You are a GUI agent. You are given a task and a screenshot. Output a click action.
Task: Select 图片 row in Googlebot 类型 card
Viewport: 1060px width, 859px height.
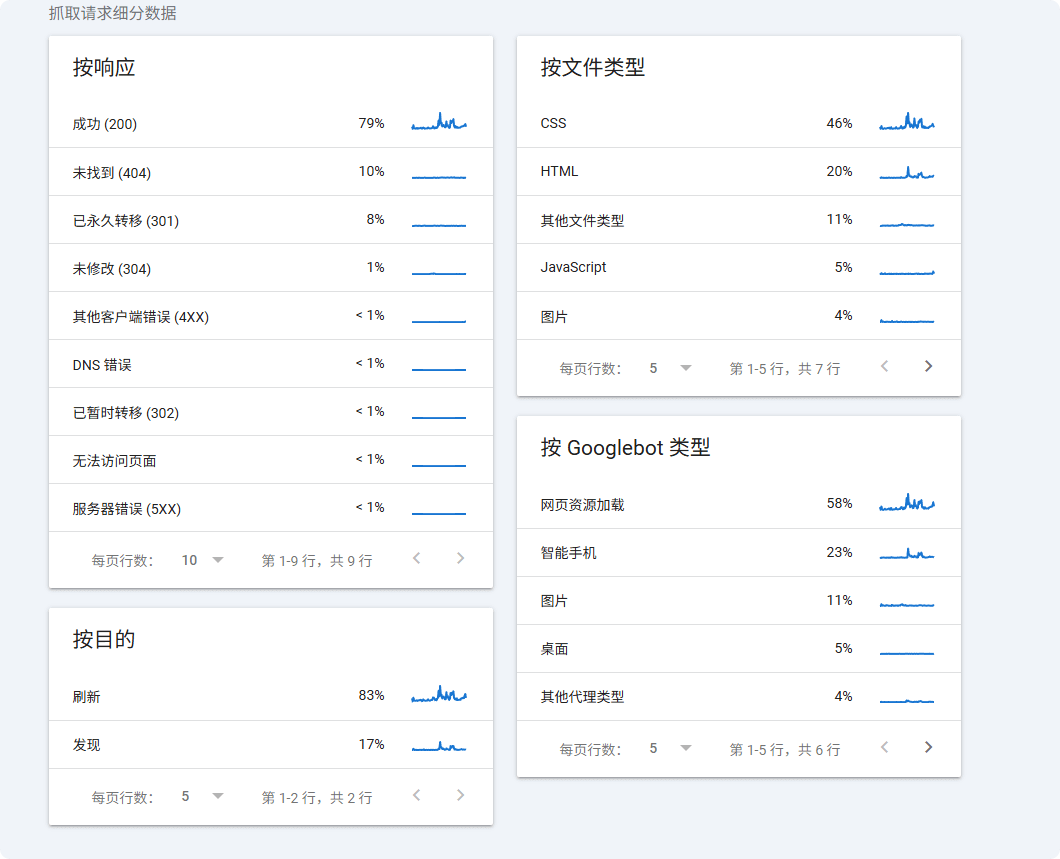point(738,601)
